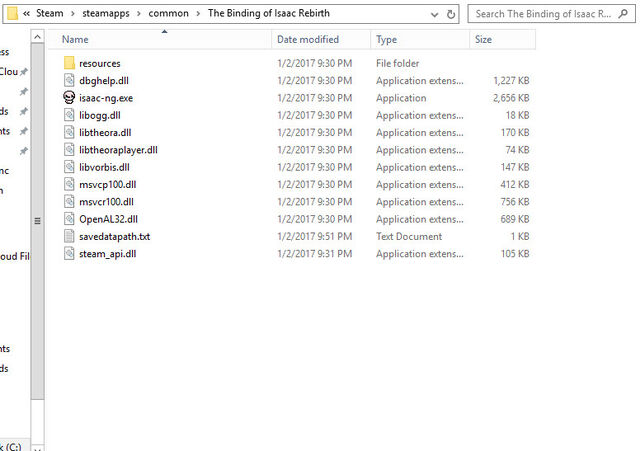The width and height of the screenshot is (640, 451).
Task: Expand the chevron after Steam breadcrumb
Action: point(73,13)
